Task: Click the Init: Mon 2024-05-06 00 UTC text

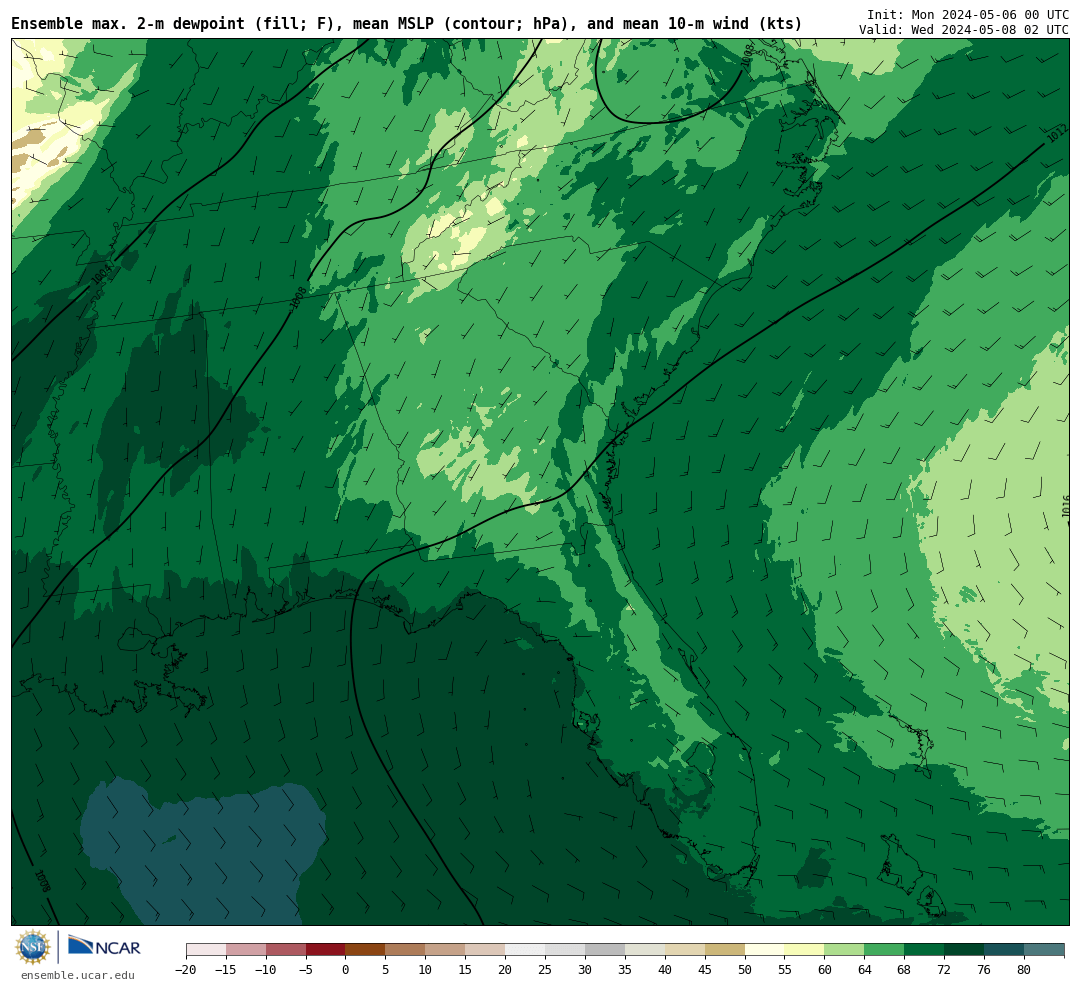Action: [x=968, y=14]
